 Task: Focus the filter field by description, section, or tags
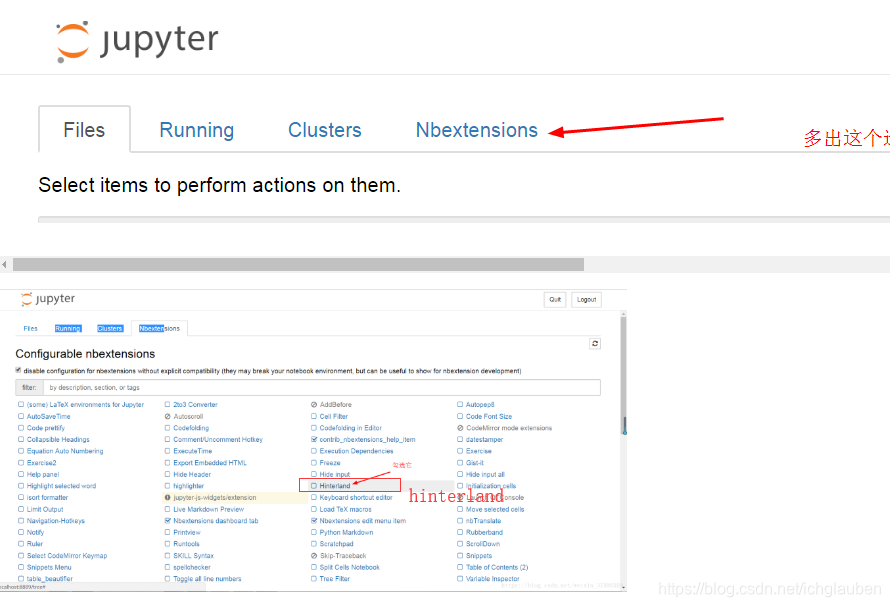click(x=322, y=388)
